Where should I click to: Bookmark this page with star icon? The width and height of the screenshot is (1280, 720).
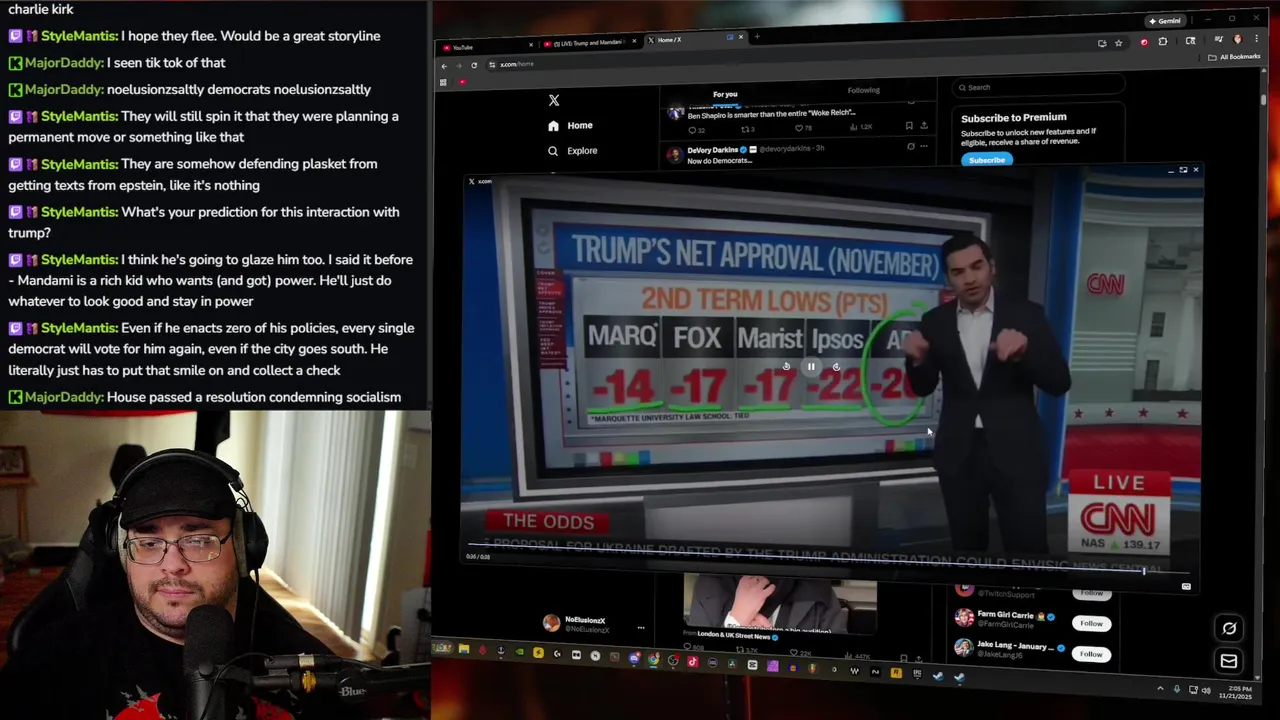(1118, 43)
